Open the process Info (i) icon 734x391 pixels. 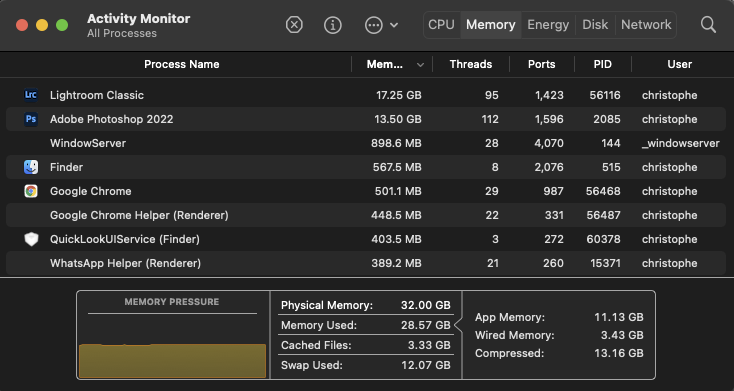point(333,25)
